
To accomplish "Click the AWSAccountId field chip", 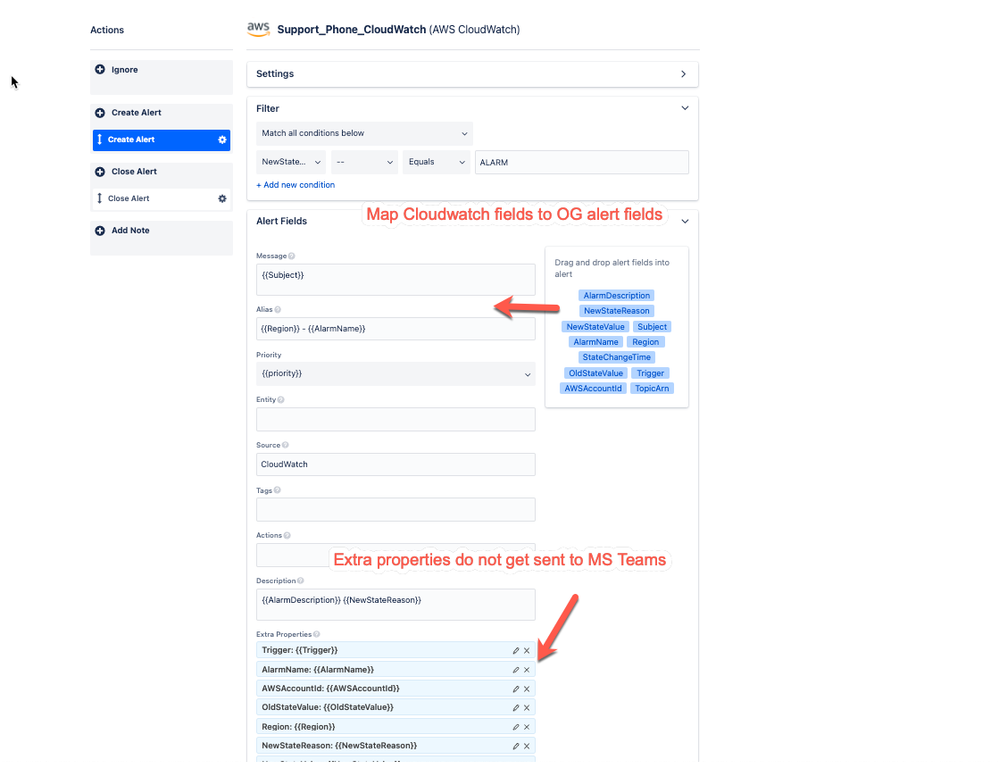I will (x=593, y=389).
